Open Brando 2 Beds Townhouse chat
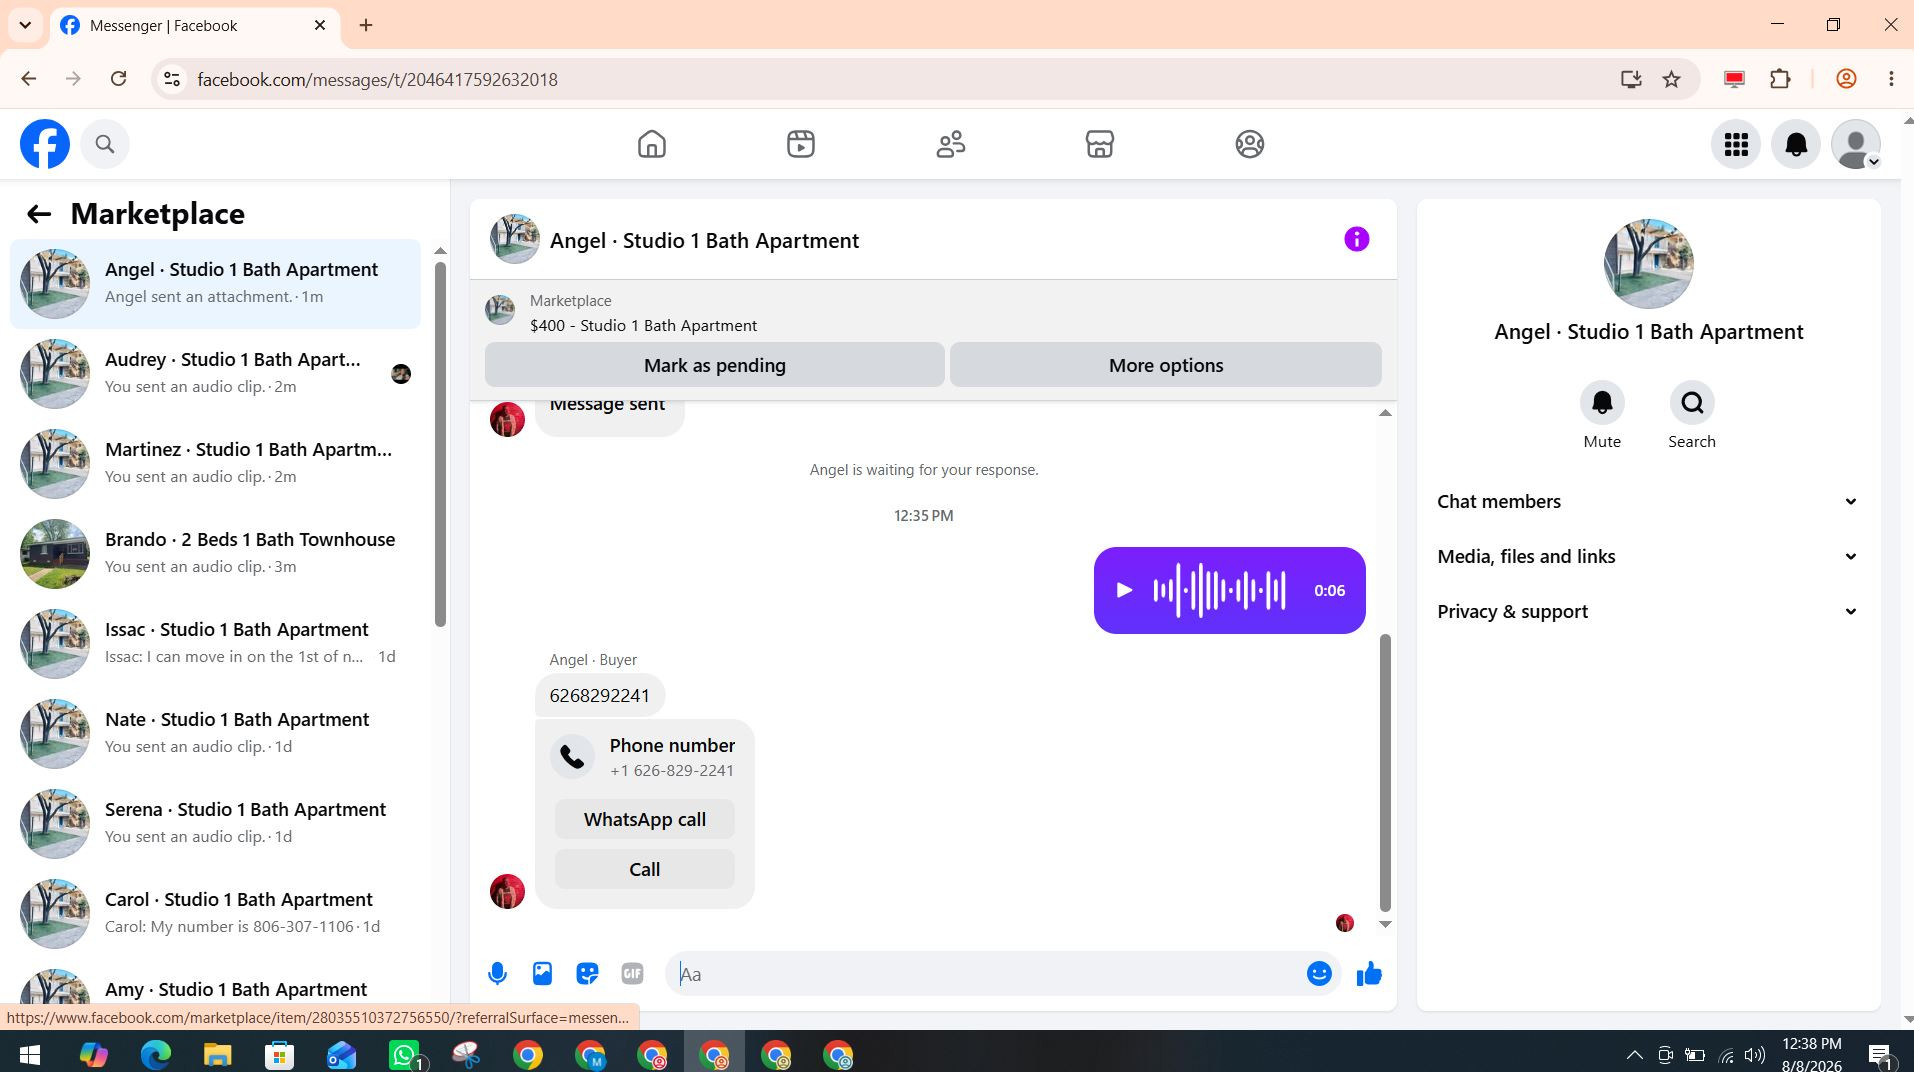 (215, 554)
